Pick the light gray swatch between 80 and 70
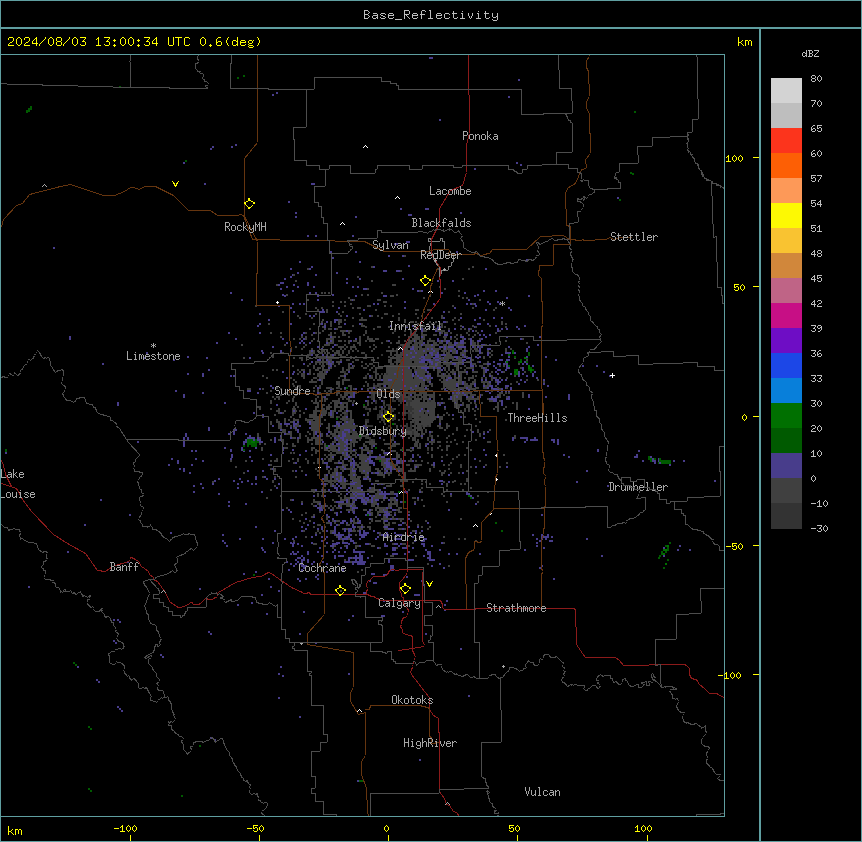 786,91
